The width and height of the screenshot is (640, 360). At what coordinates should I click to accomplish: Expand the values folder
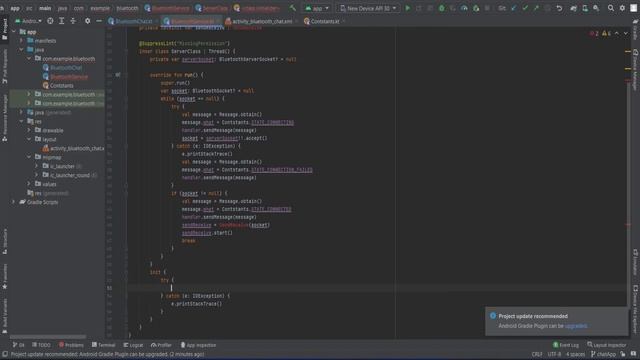pyautogui.click(x=29, y=184)
